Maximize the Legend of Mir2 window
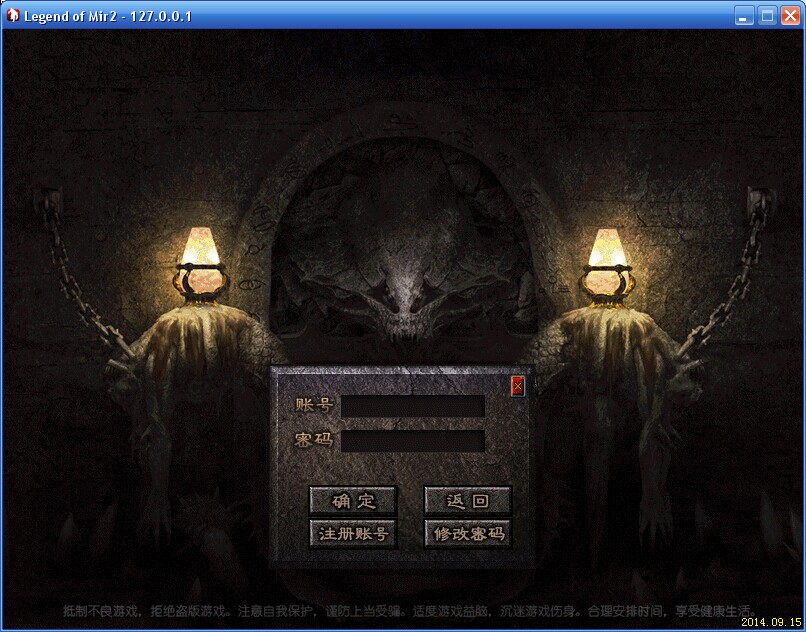 coord(767,16)
